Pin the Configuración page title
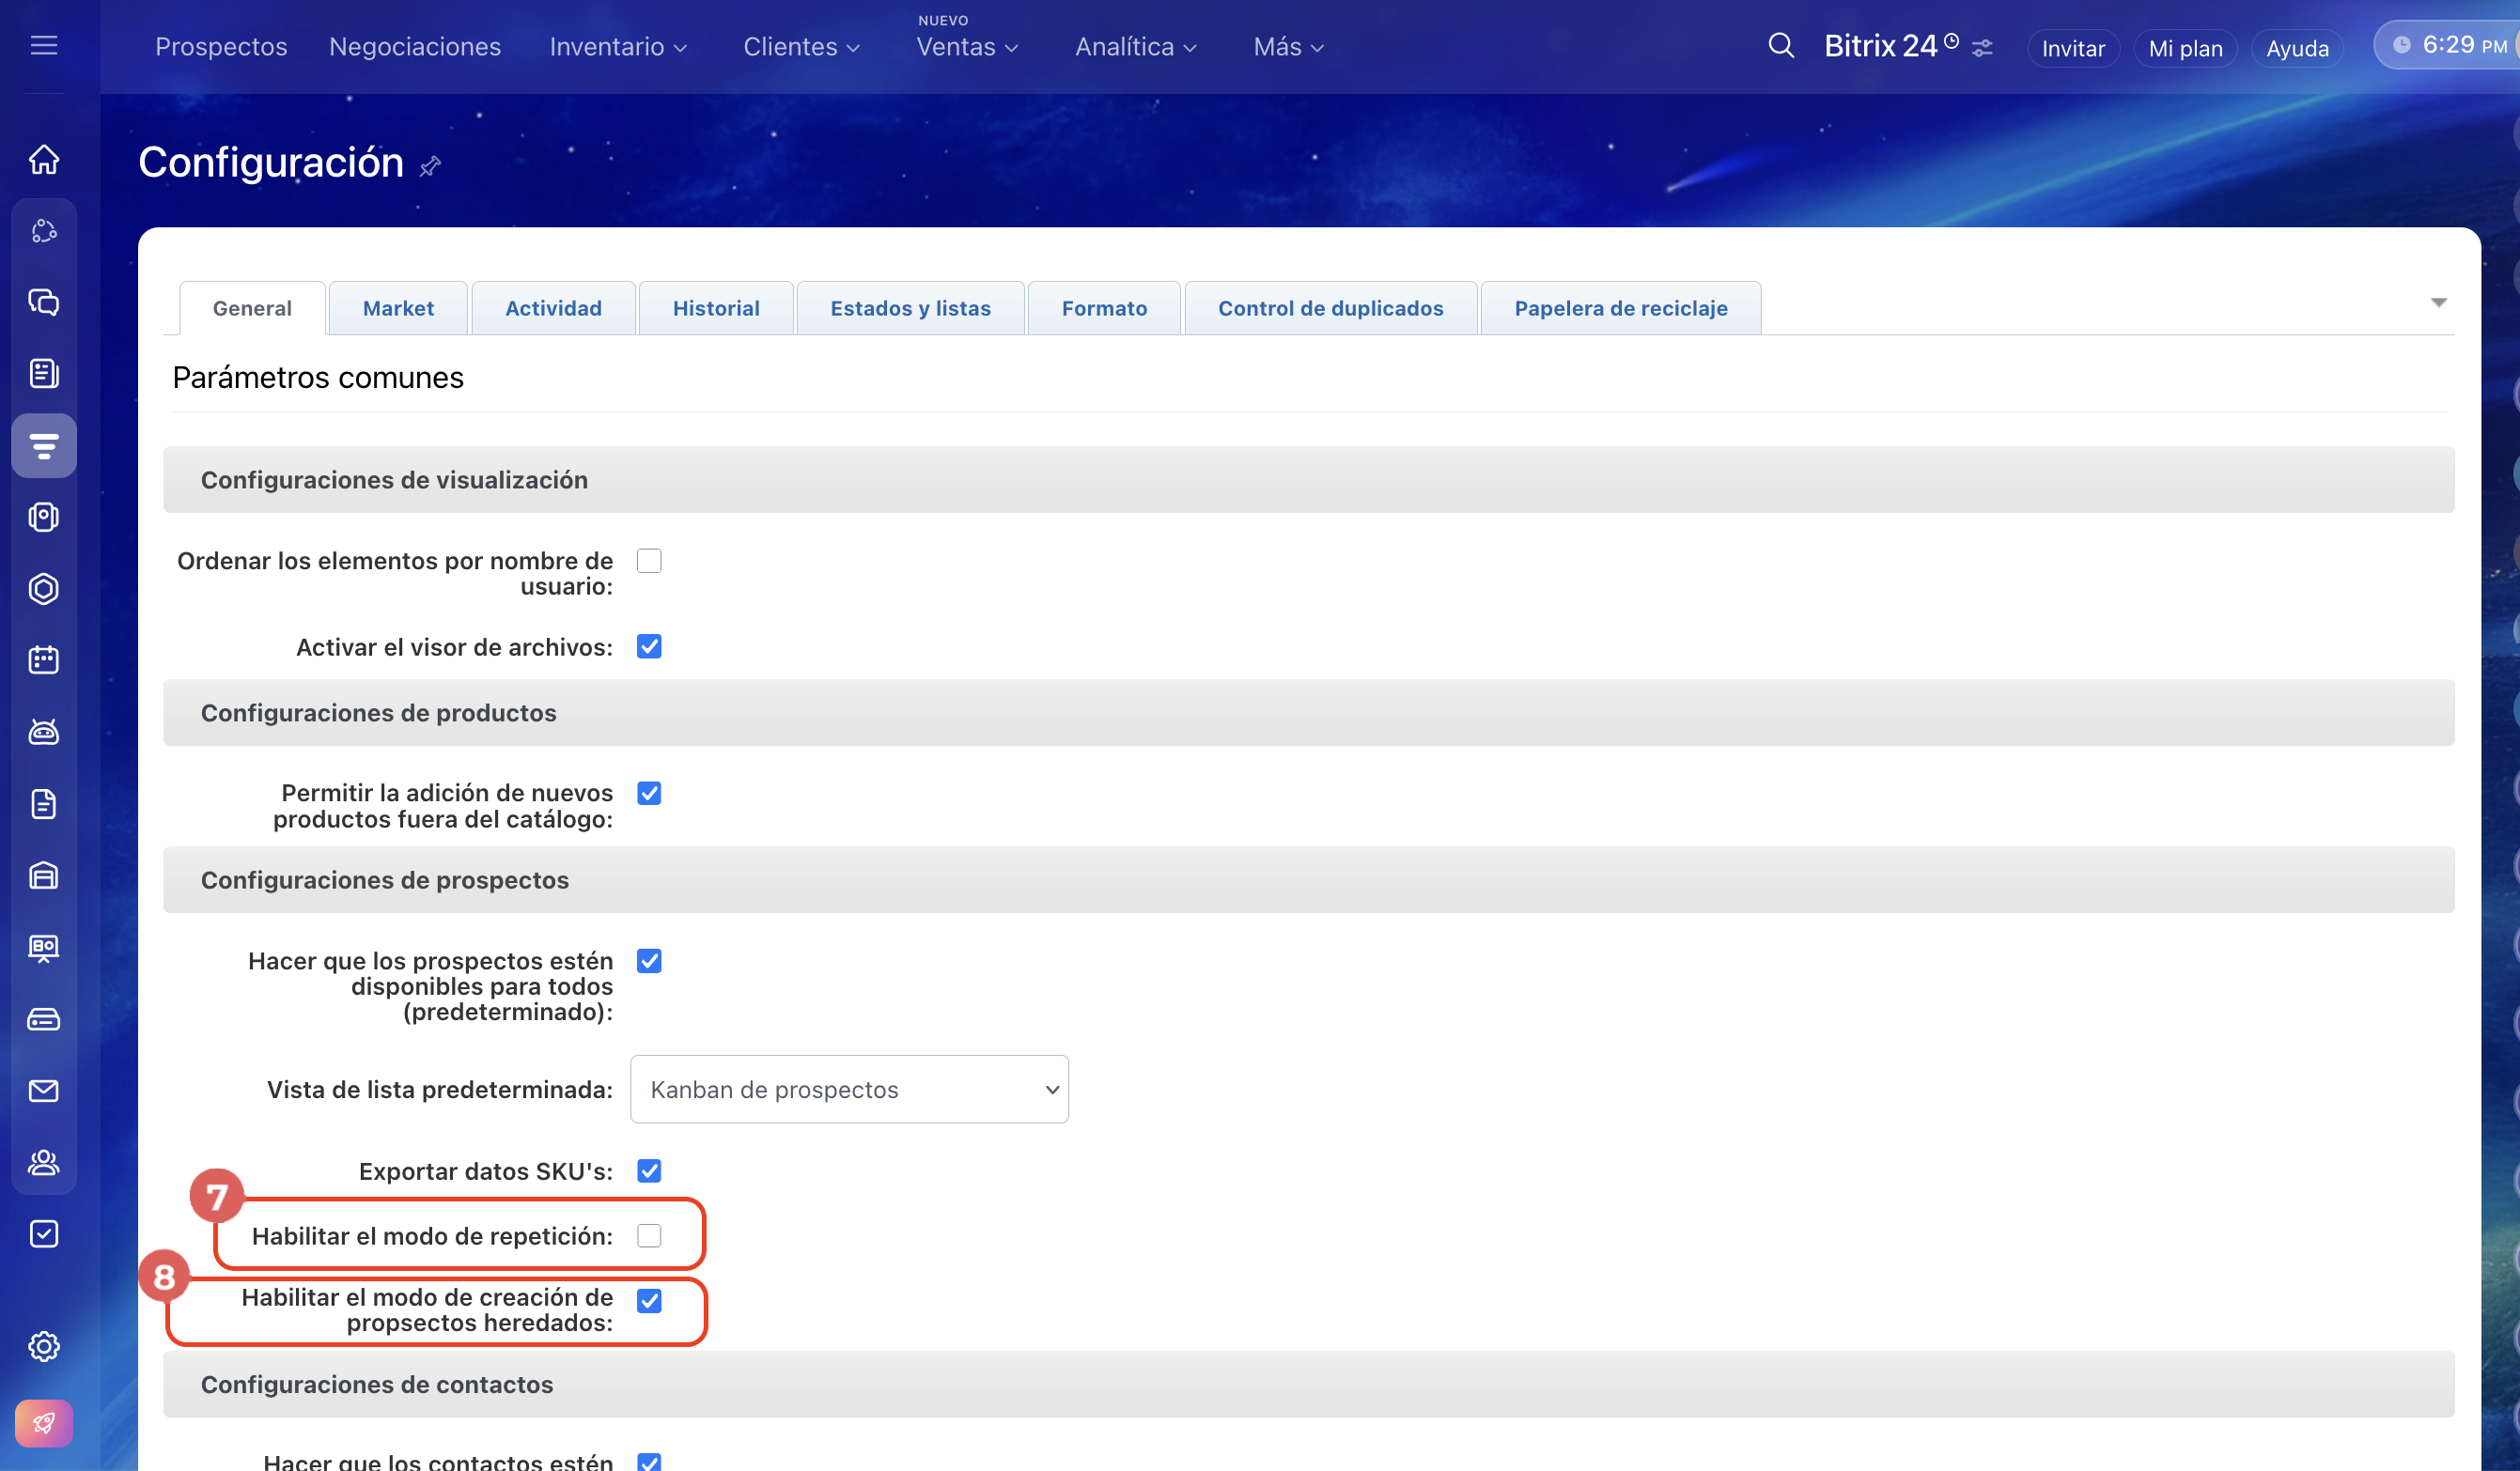The height and width of the screenshot is (1471, 2520). pyautogui.click(x=430, y=166)
